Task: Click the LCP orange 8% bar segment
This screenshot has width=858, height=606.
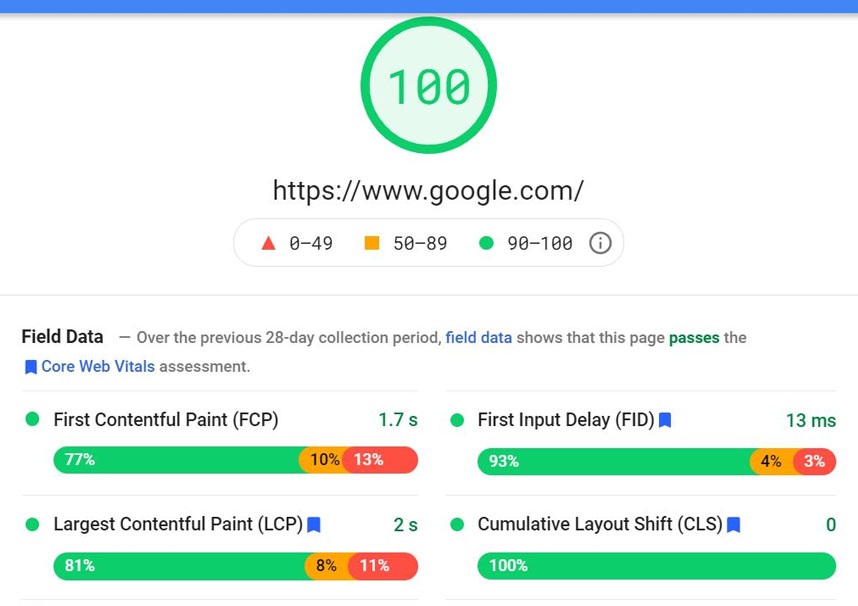Action: pos(327,566)
